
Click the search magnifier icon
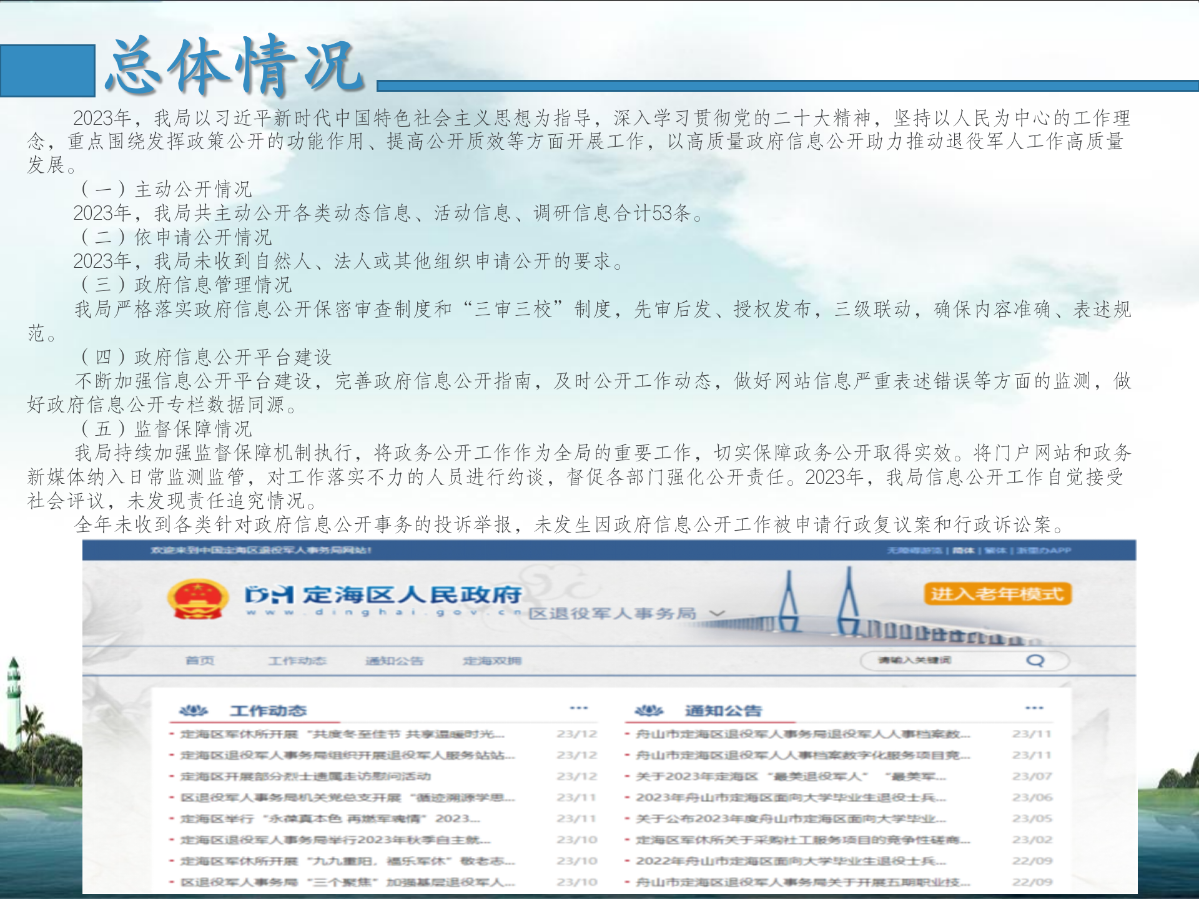pyautogui.click(x=1035, y=661)
